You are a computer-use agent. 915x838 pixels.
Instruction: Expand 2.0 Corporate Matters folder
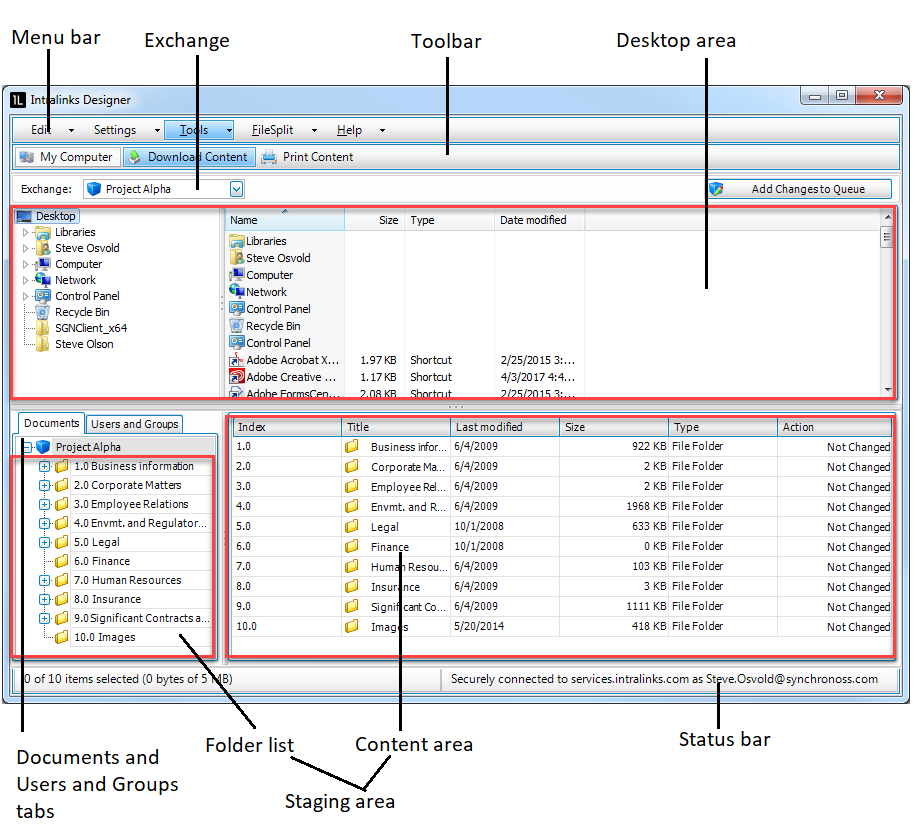pyautogui.click(x=44, y=486)
